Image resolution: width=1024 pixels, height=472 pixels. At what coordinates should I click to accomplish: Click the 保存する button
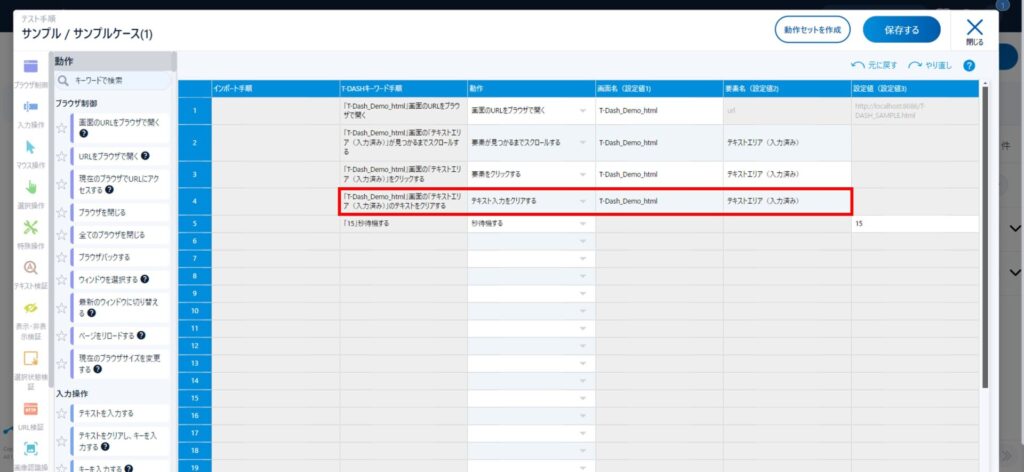pyautogui.click(x=901, y=29)
